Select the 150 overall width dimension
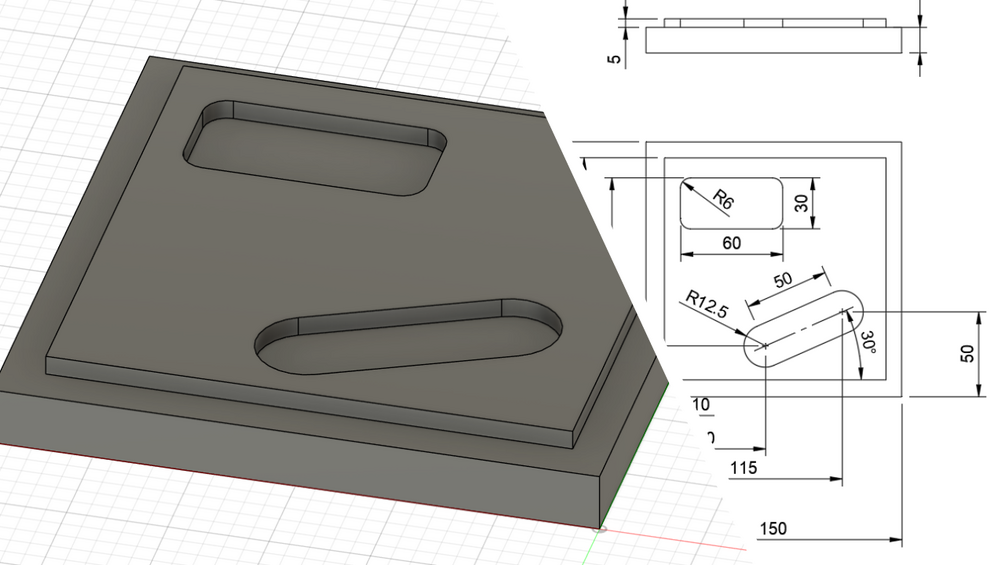 (773, 529)
